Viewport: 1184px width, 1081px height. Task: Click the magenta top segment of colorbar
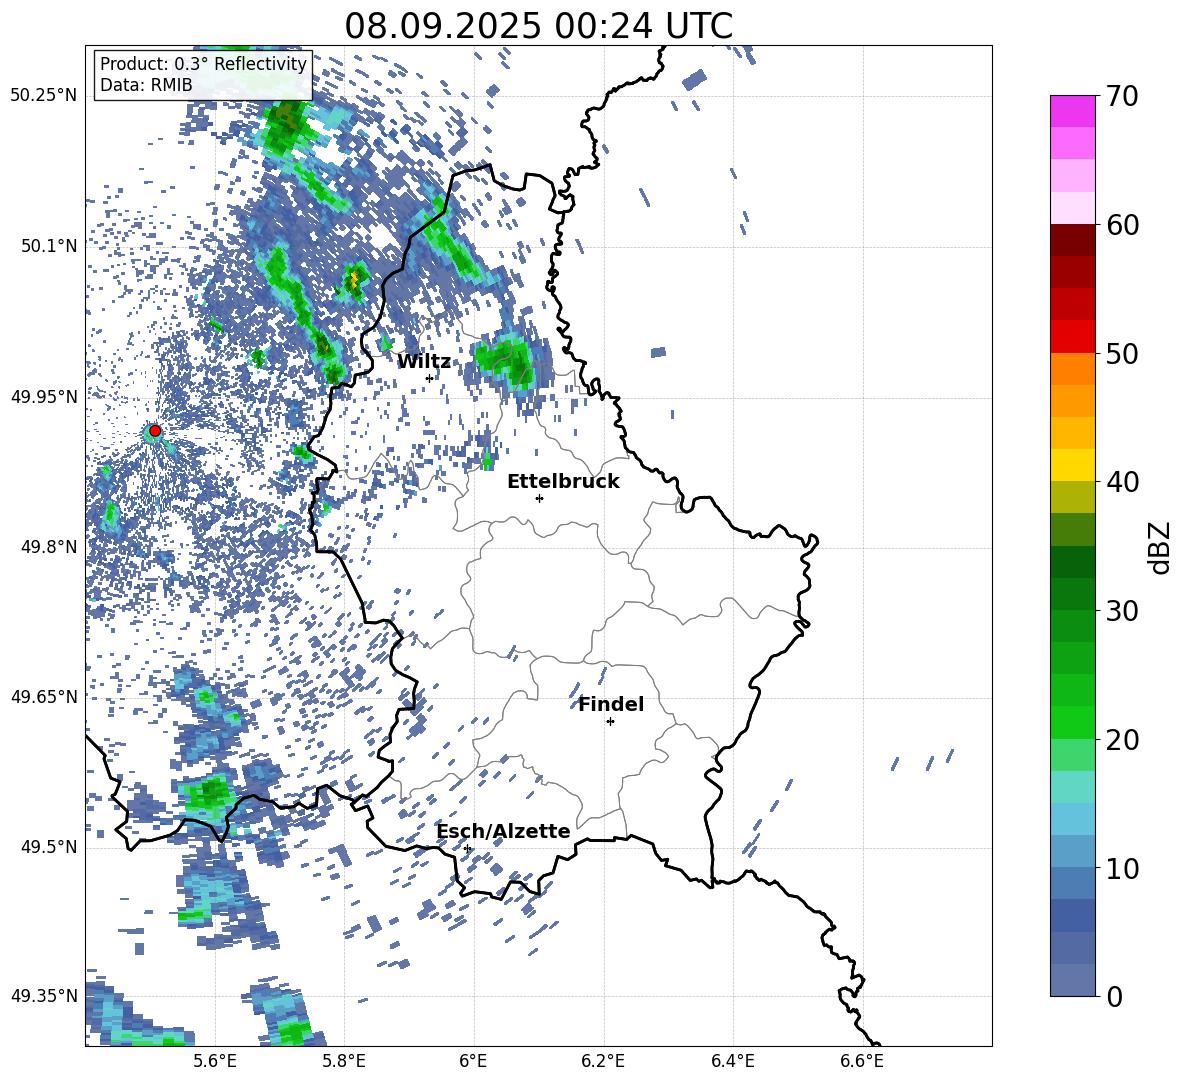1072,112
